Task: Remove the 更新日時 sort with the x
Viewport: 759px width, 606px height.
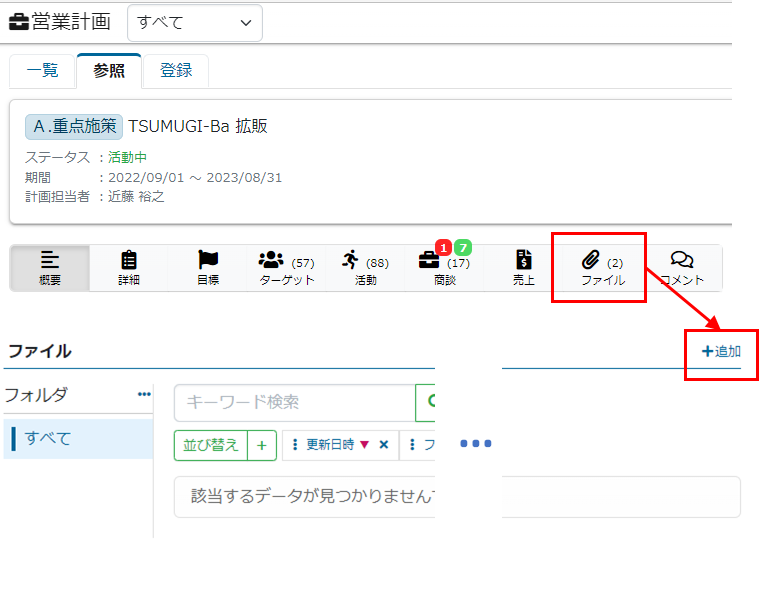Action: 384,444
